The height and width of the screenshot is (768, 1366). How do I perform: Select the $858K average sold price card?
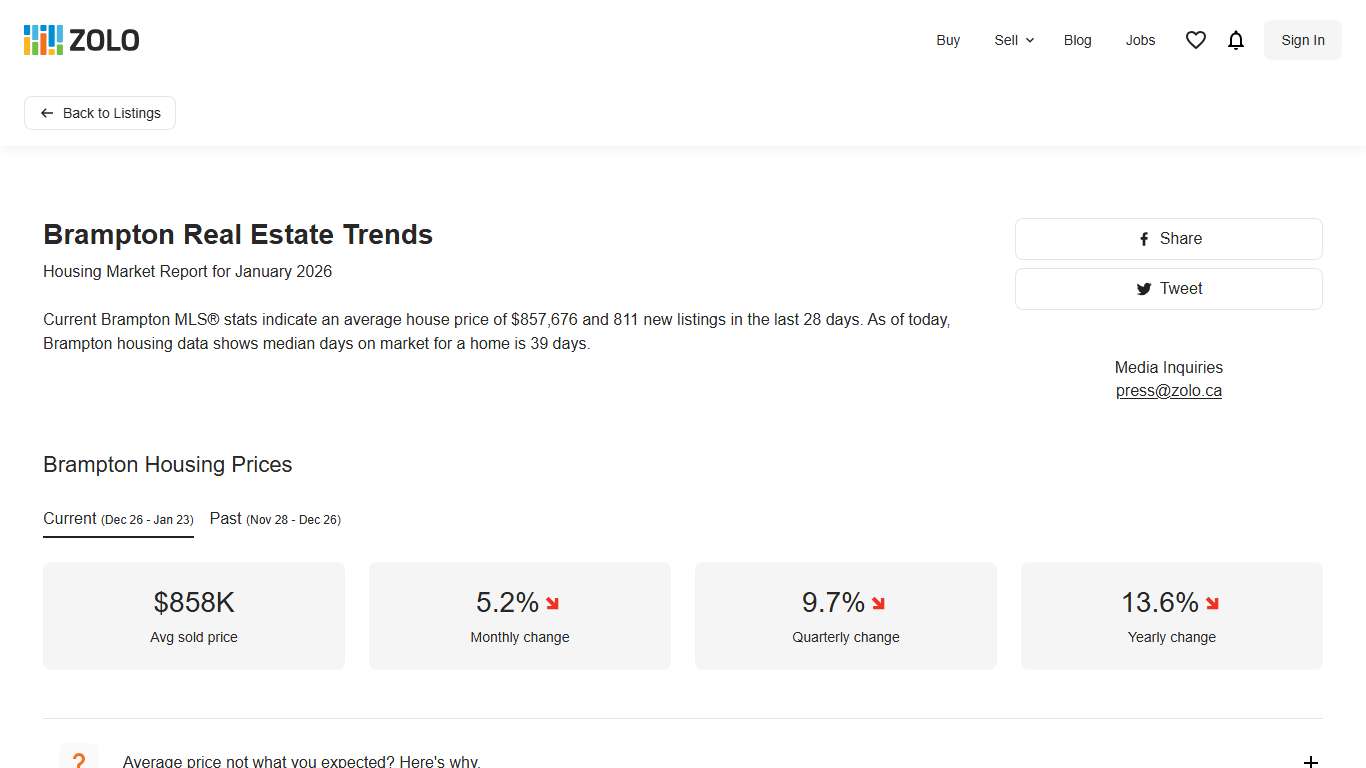click(x=193, y=615)
